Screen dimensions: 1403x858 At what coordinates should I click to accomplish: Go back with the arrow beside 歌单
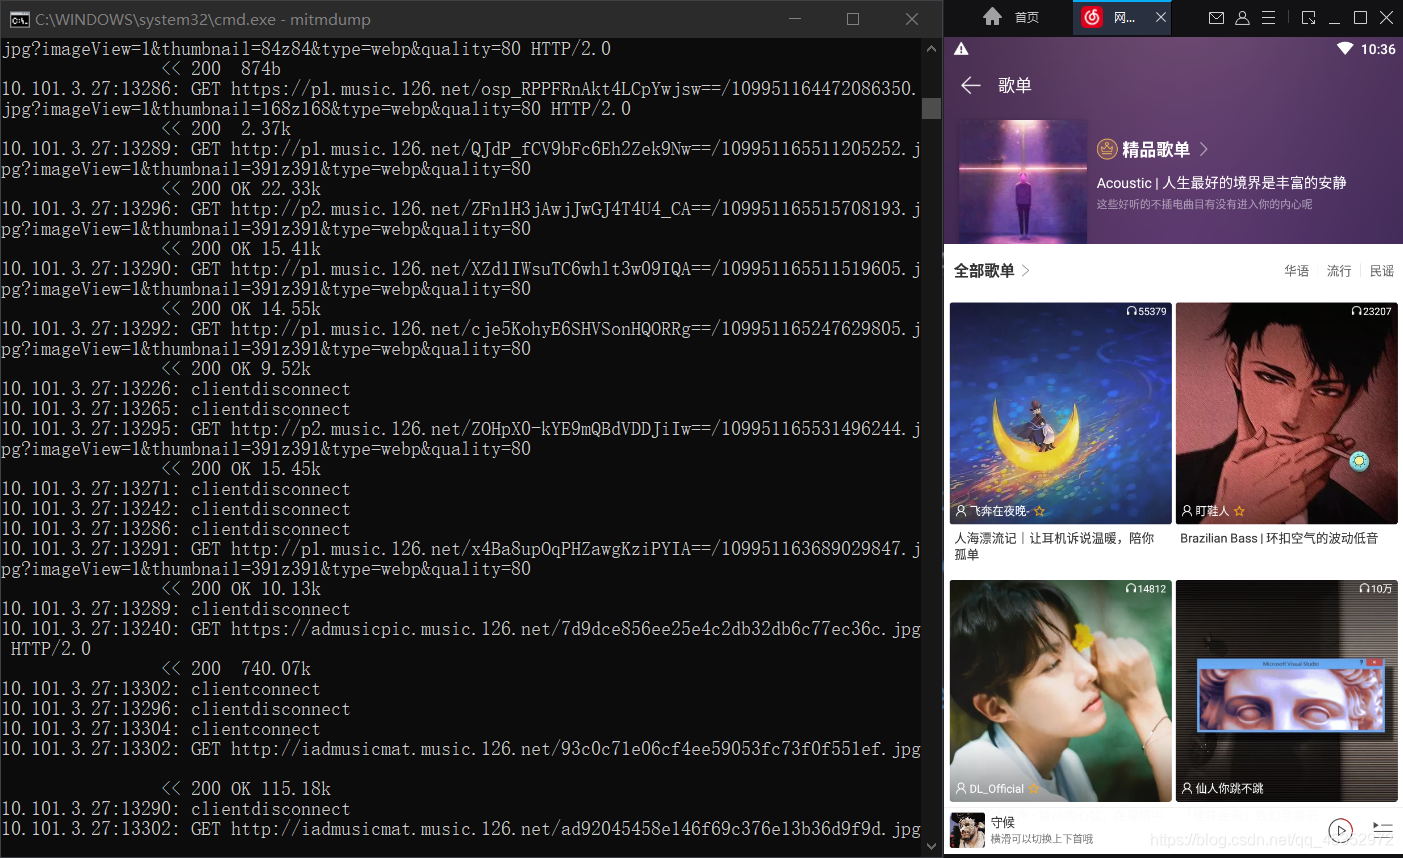tap(970, 86)
